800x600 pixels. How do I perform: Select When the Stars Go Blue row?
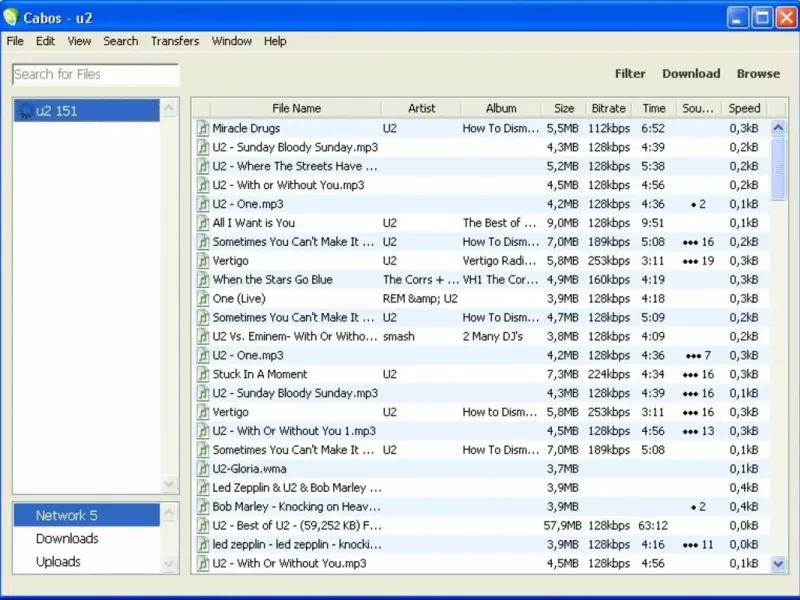[482, 280]
